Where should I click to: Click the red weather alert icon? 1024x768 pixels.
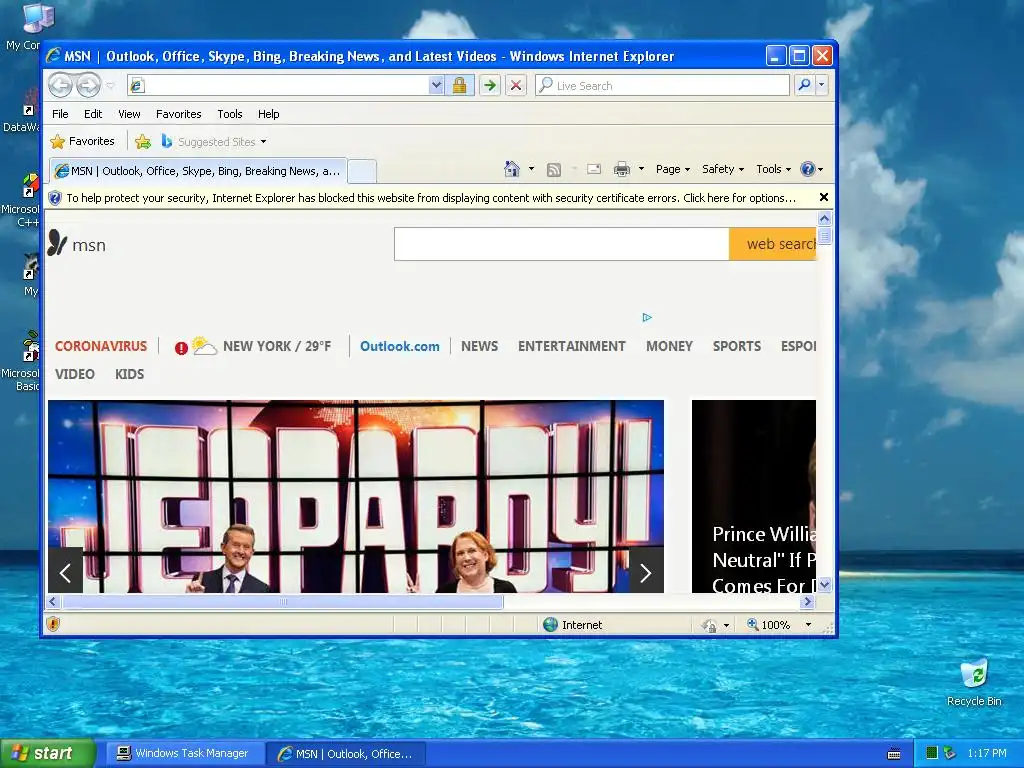click(181, 347)
